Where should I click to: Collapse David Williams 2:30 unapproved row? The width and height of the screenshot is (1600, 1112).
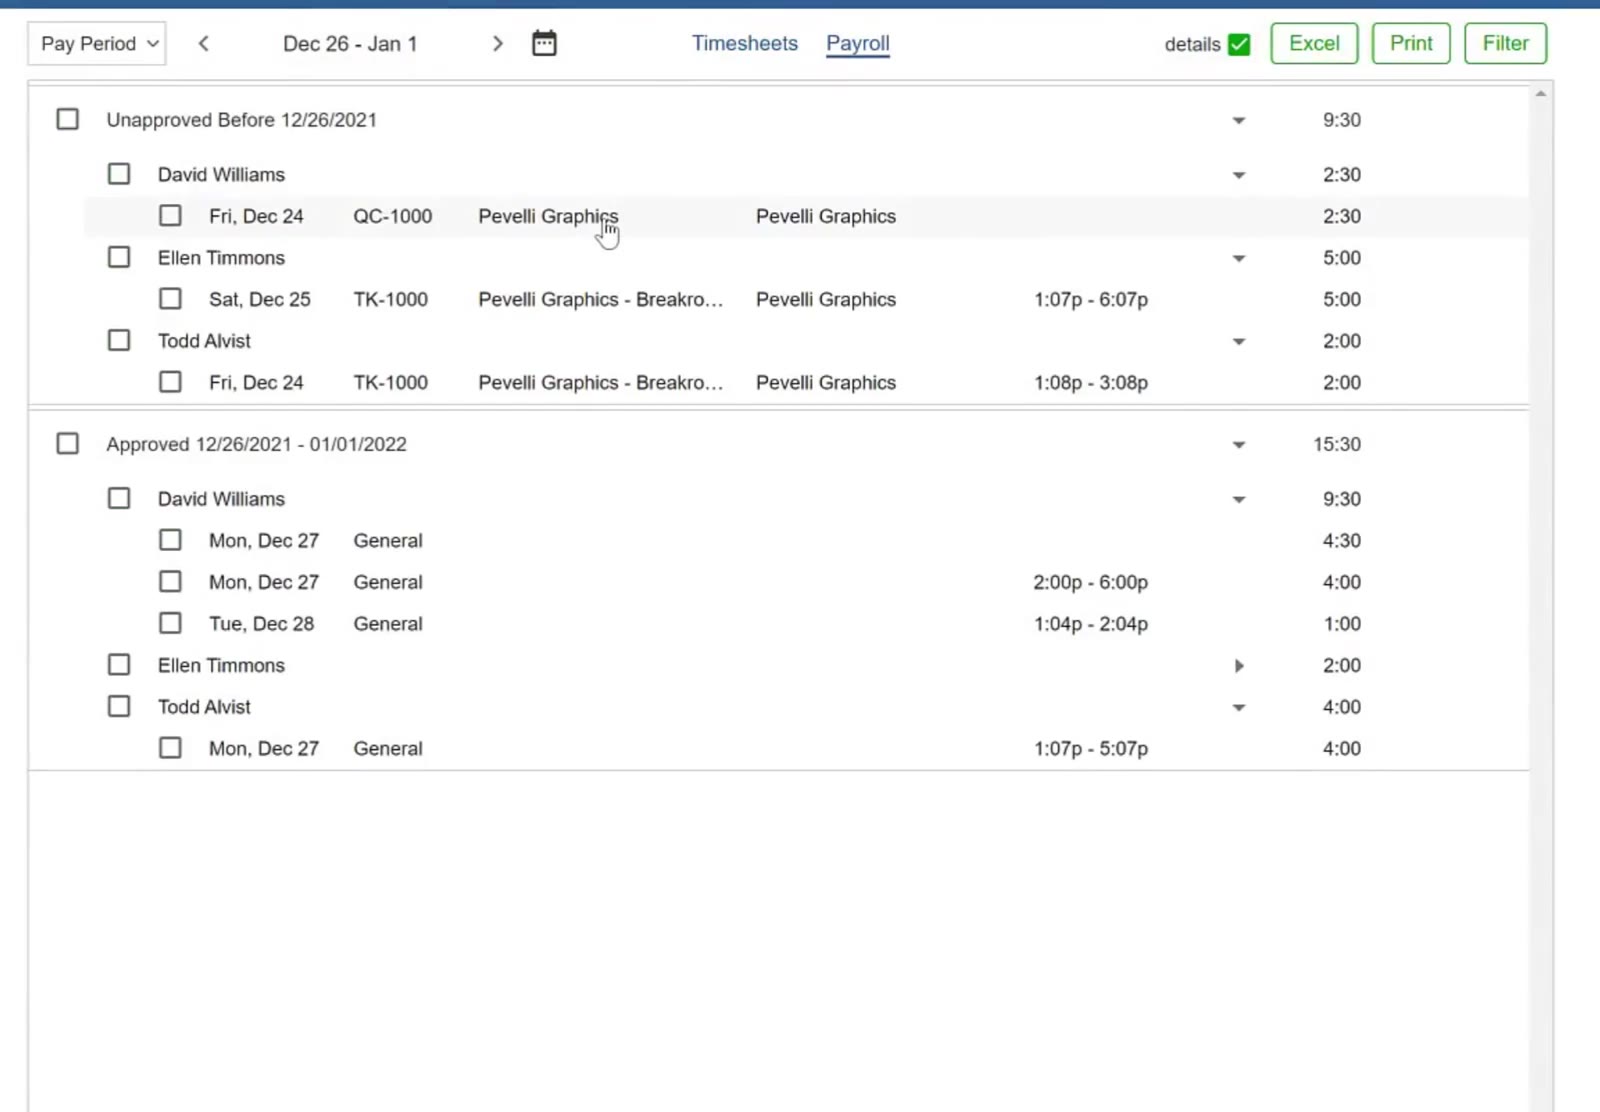pos(1239,175)
